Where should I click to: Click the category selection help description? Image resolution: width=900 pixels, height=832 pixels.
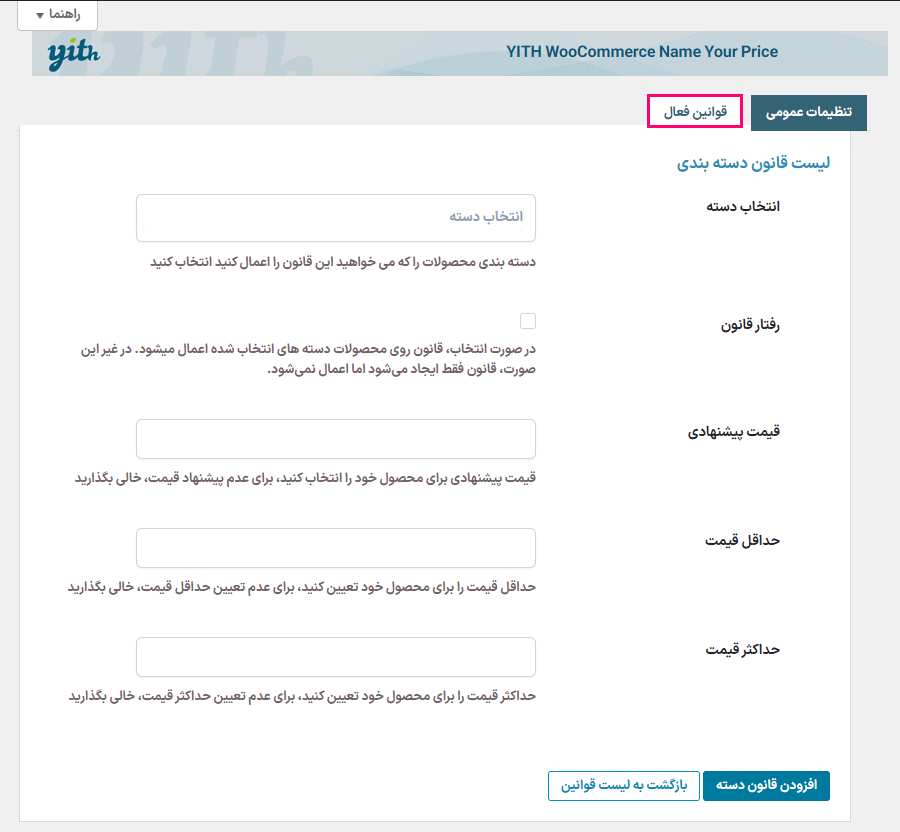coord(343,262)
